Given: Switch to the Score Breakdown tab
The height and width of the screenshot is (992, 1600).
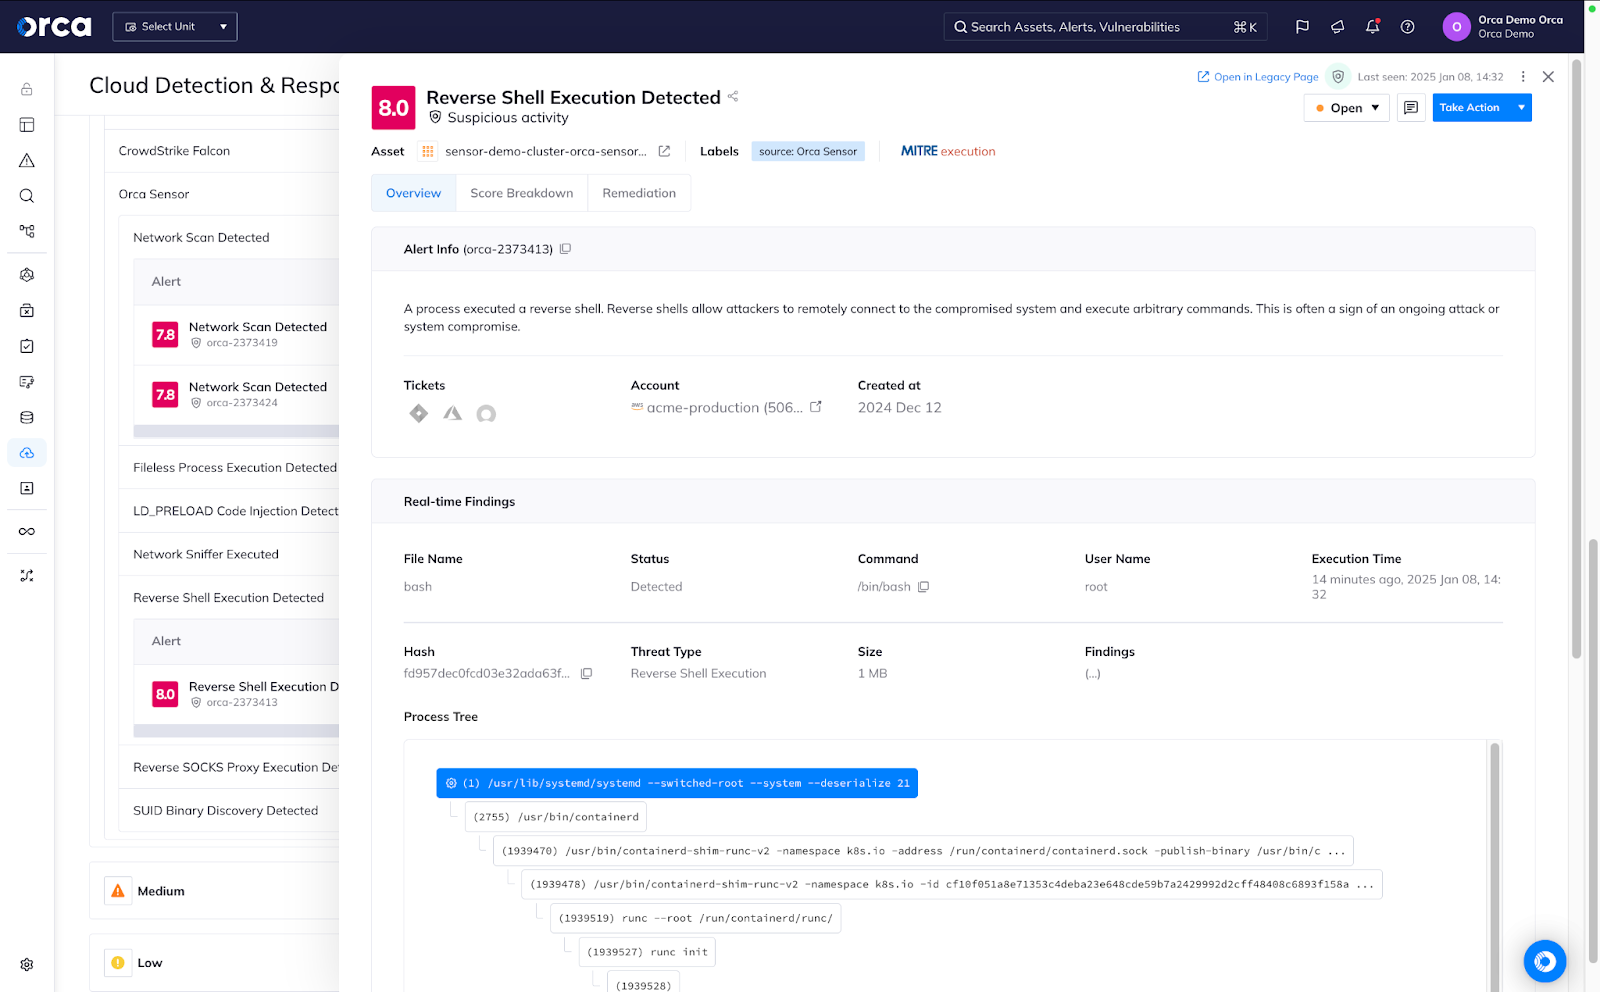Looking at the screenshot, I should click(521, 193).
